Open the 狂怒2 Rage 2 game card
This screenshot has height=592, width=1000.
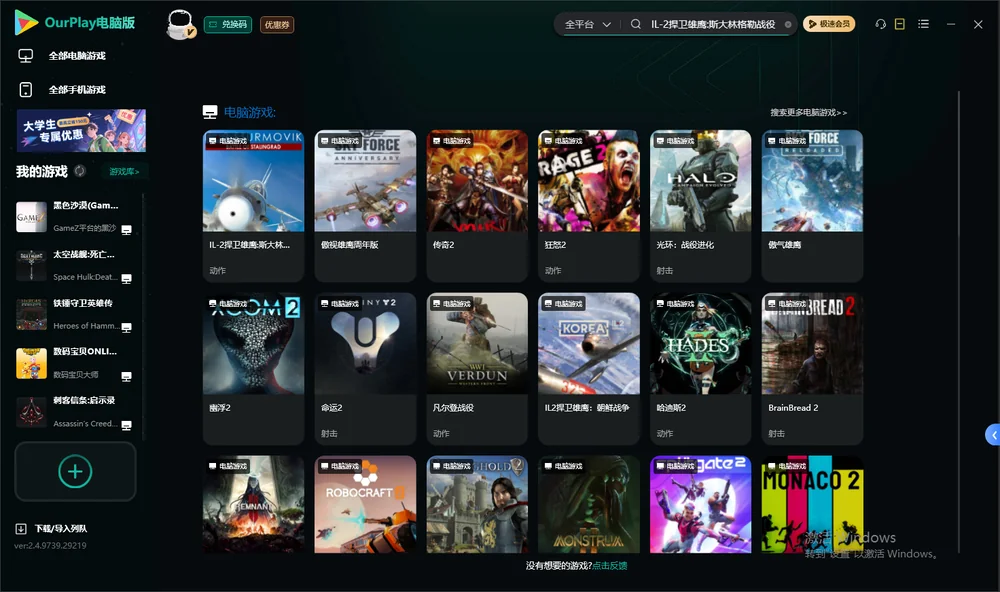pyautogui.click(x=589, y=205)
